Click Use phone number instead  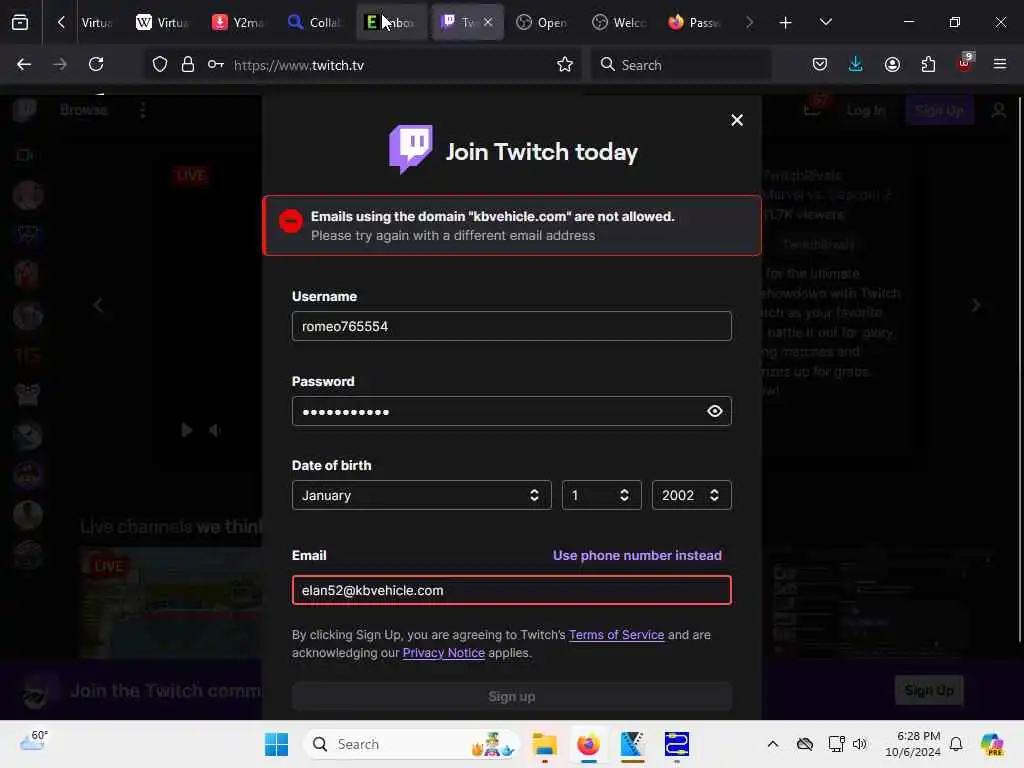tap(637, 556)
